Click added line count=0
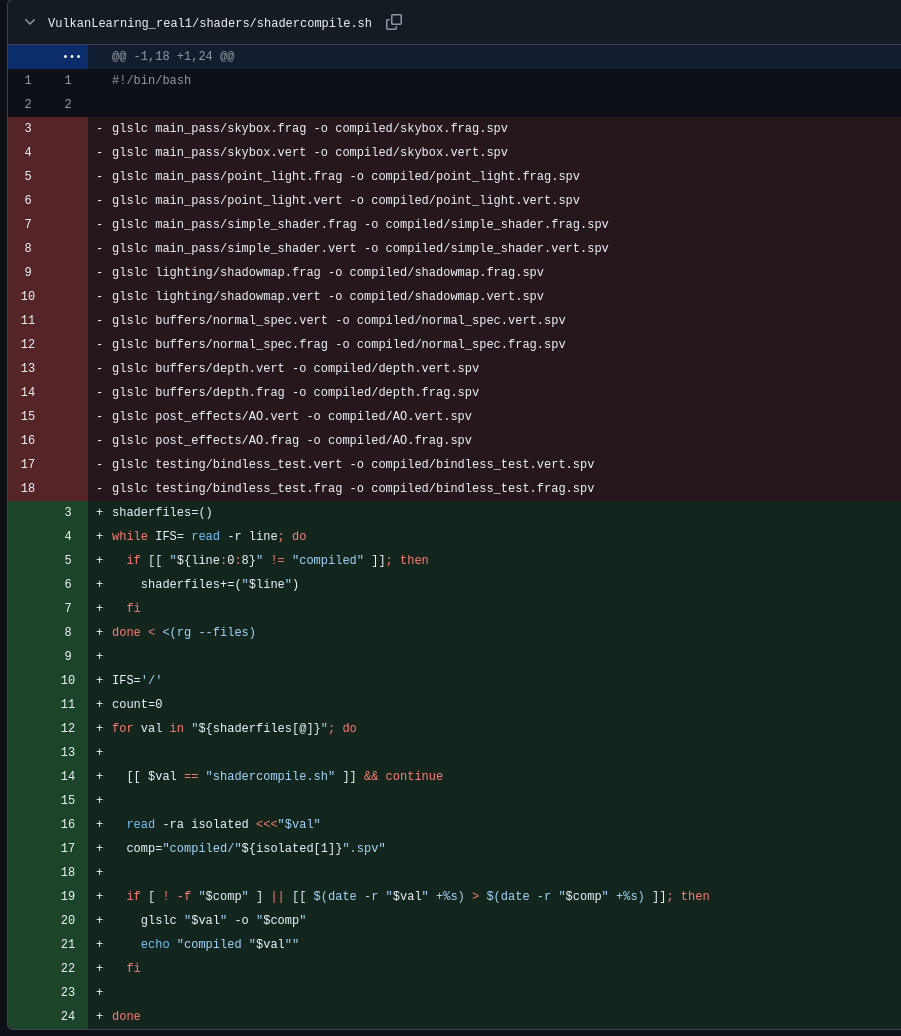The height and width of the screenshot is (1036, 901). click(x=137, y=704)
